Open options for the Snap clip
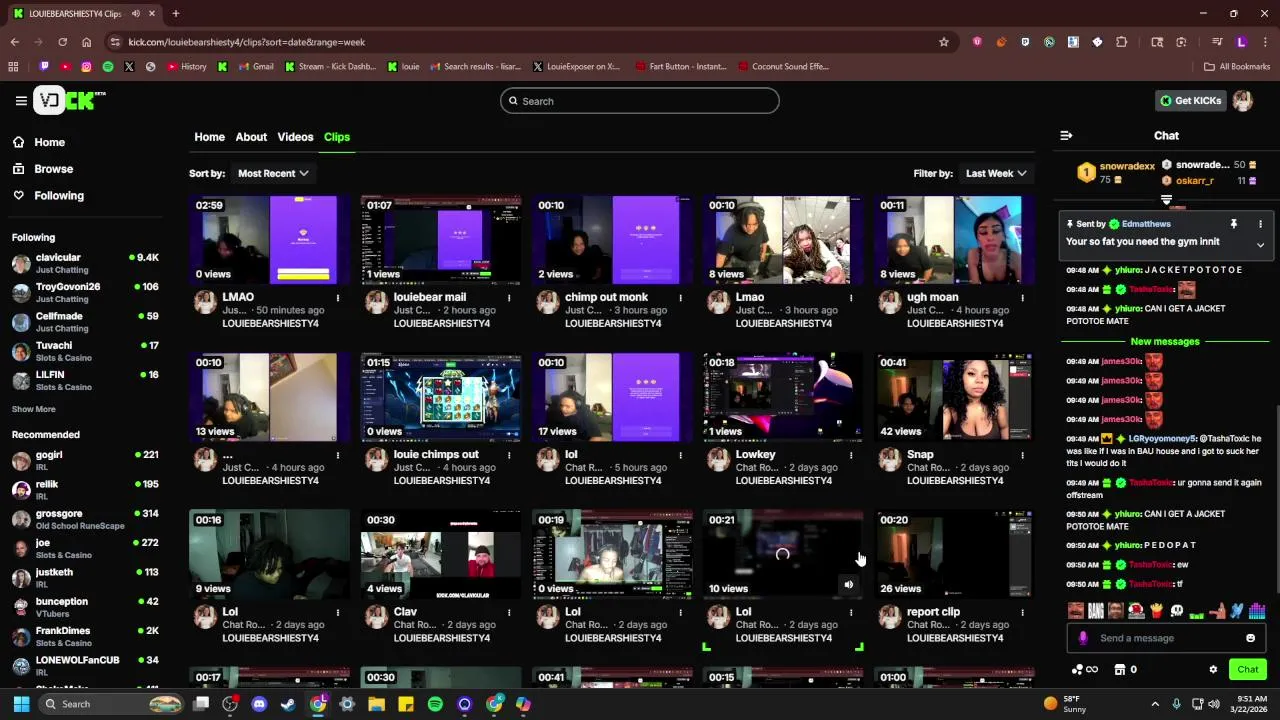 click(1022, 455)
